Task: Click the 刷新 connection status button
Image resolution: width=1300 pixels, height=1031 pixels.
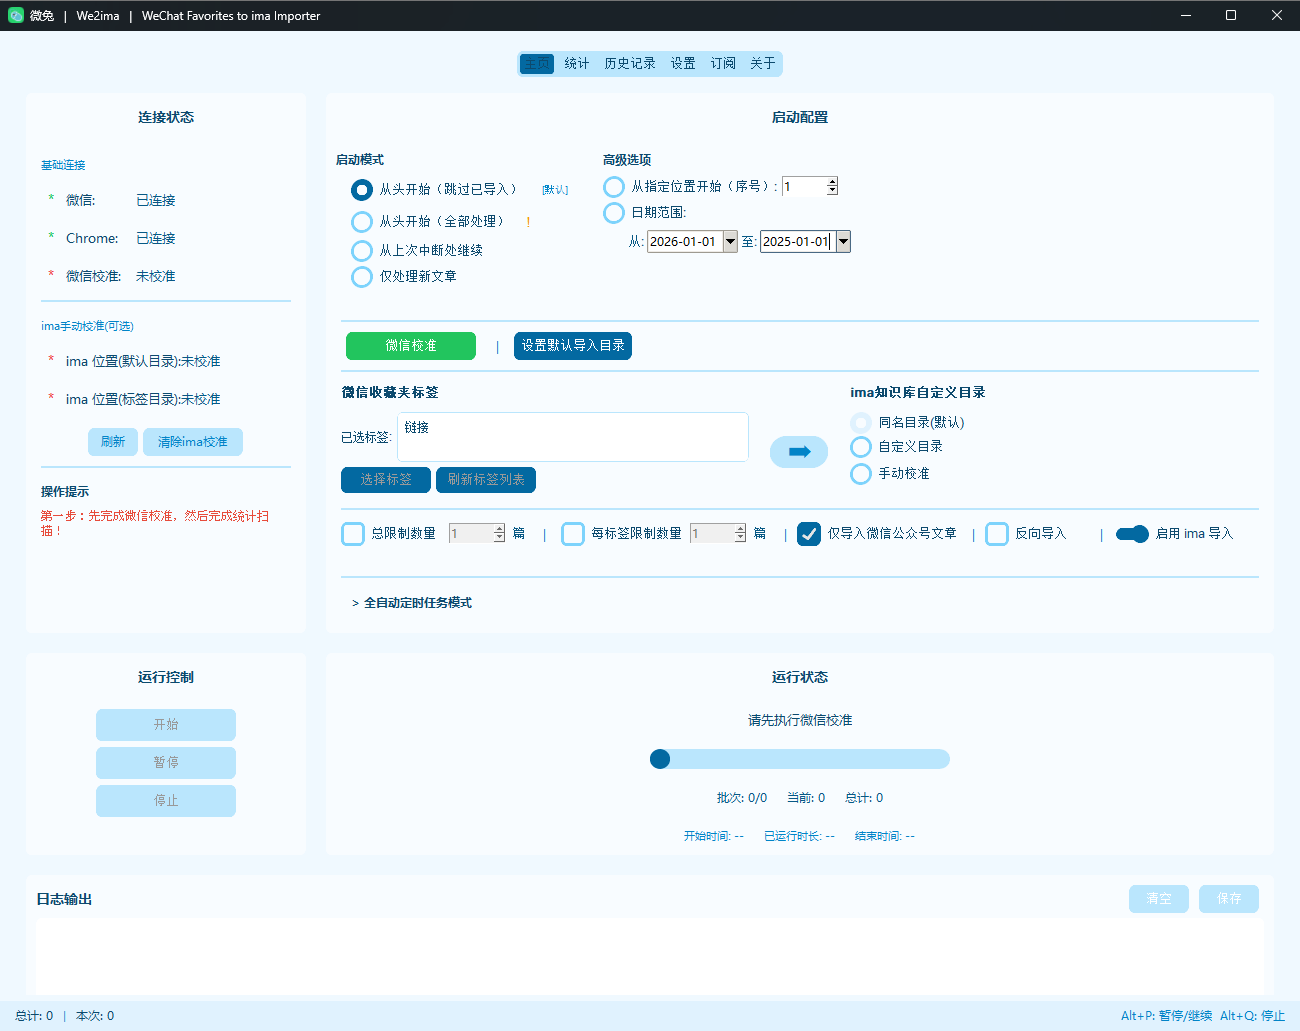Action: 113,442
